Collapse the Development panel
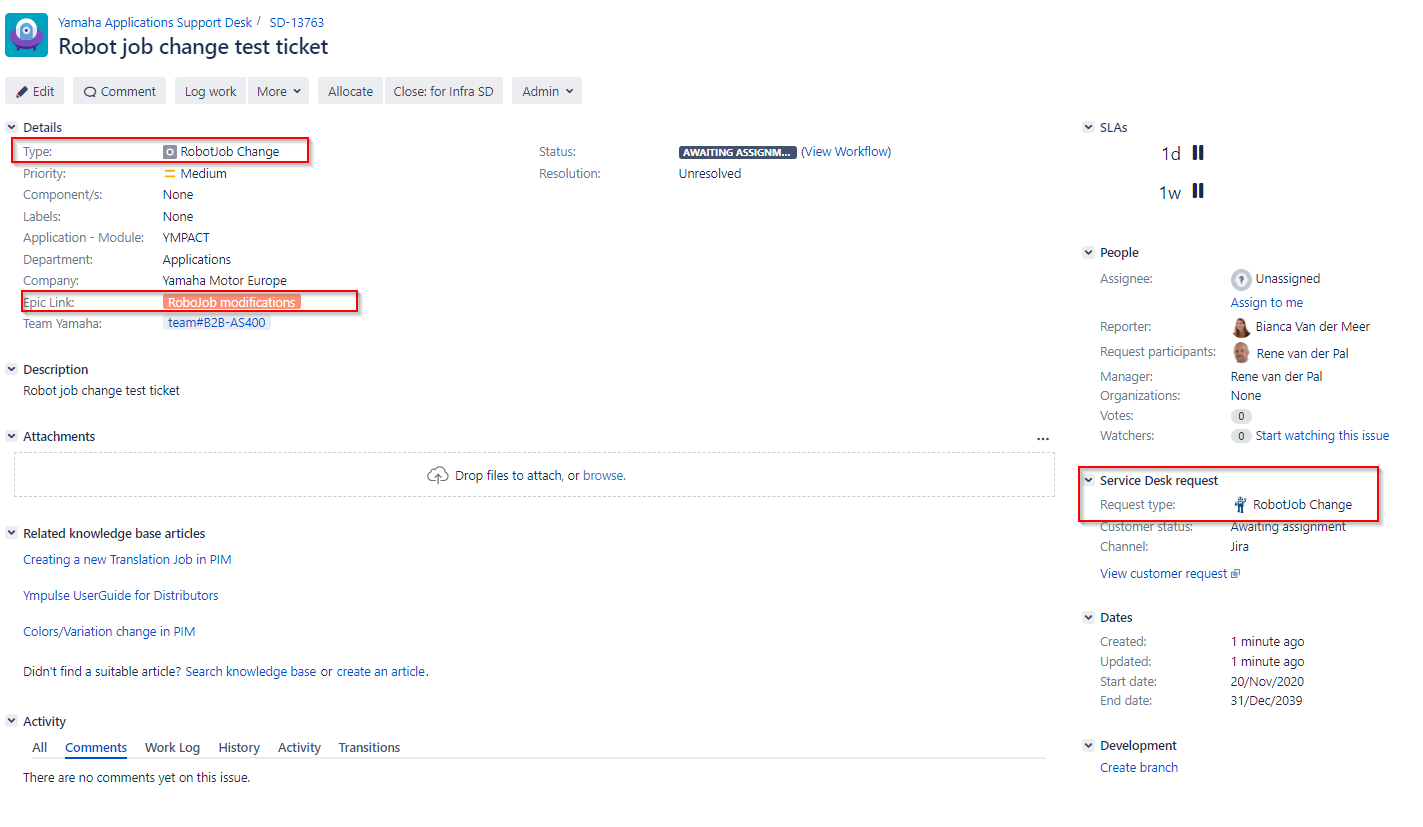The image size is (1423, 827). point(1088,745)
